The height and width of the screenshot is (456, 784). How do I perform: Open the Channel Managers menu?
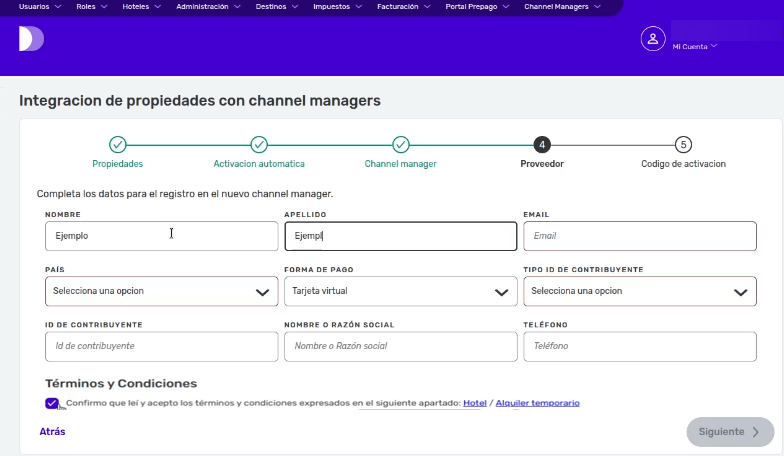[562, 6]
